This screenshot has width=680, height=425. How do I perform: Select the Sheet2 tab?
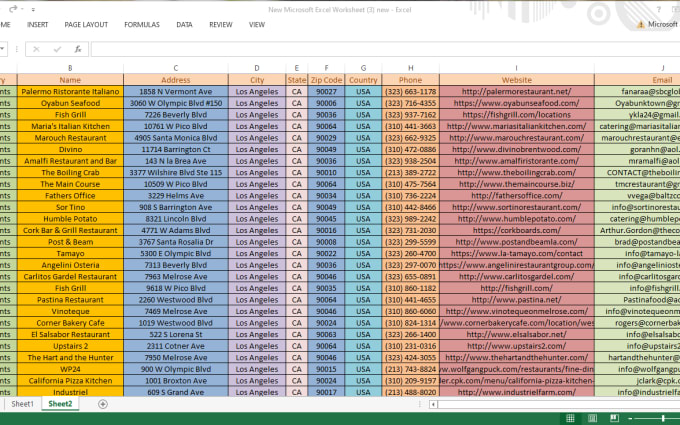(x=60, y=404)
